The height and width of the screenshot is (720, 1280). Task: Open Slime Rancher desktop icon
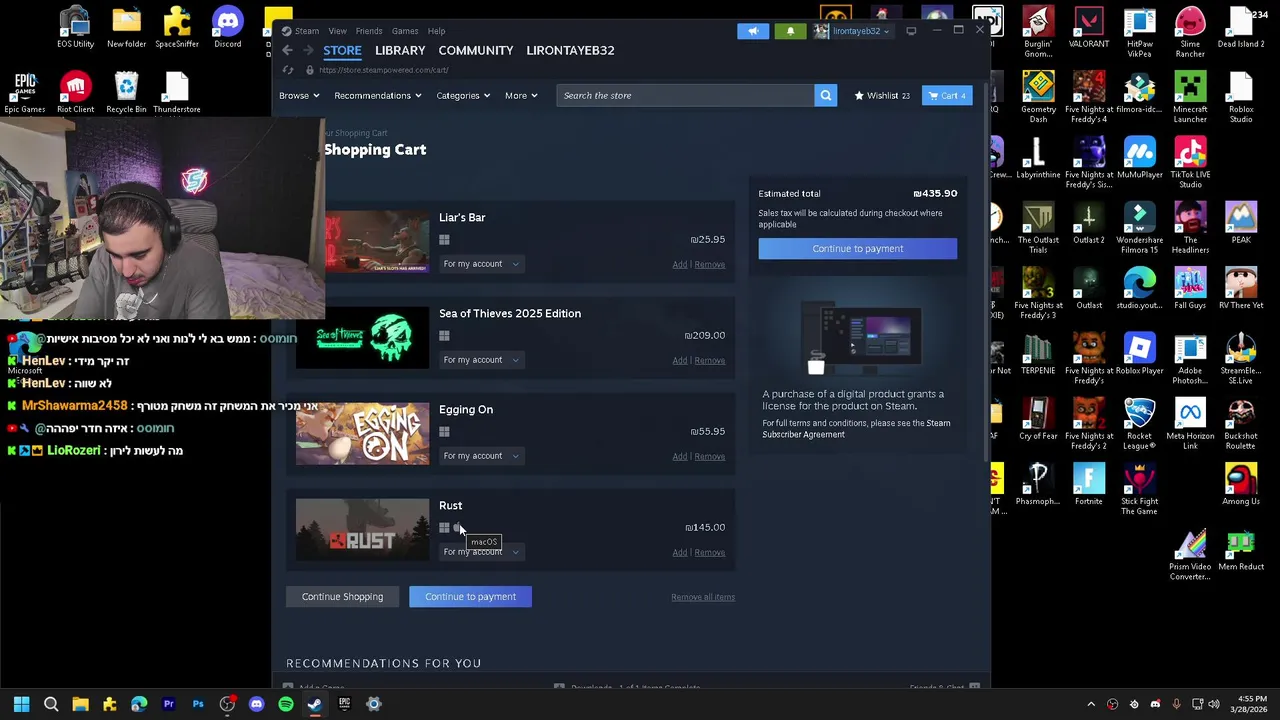[1190, 32]
